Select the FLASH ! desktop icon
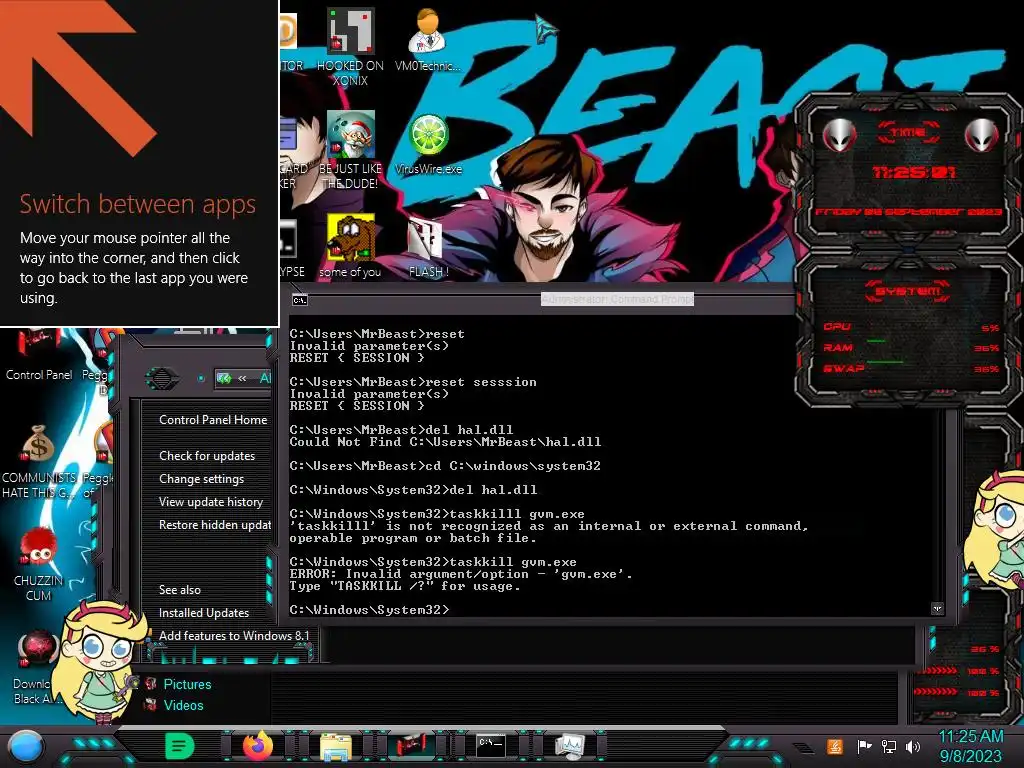Image resolution: width=1024 pixels, height=768 pixels. pos(428,247)
